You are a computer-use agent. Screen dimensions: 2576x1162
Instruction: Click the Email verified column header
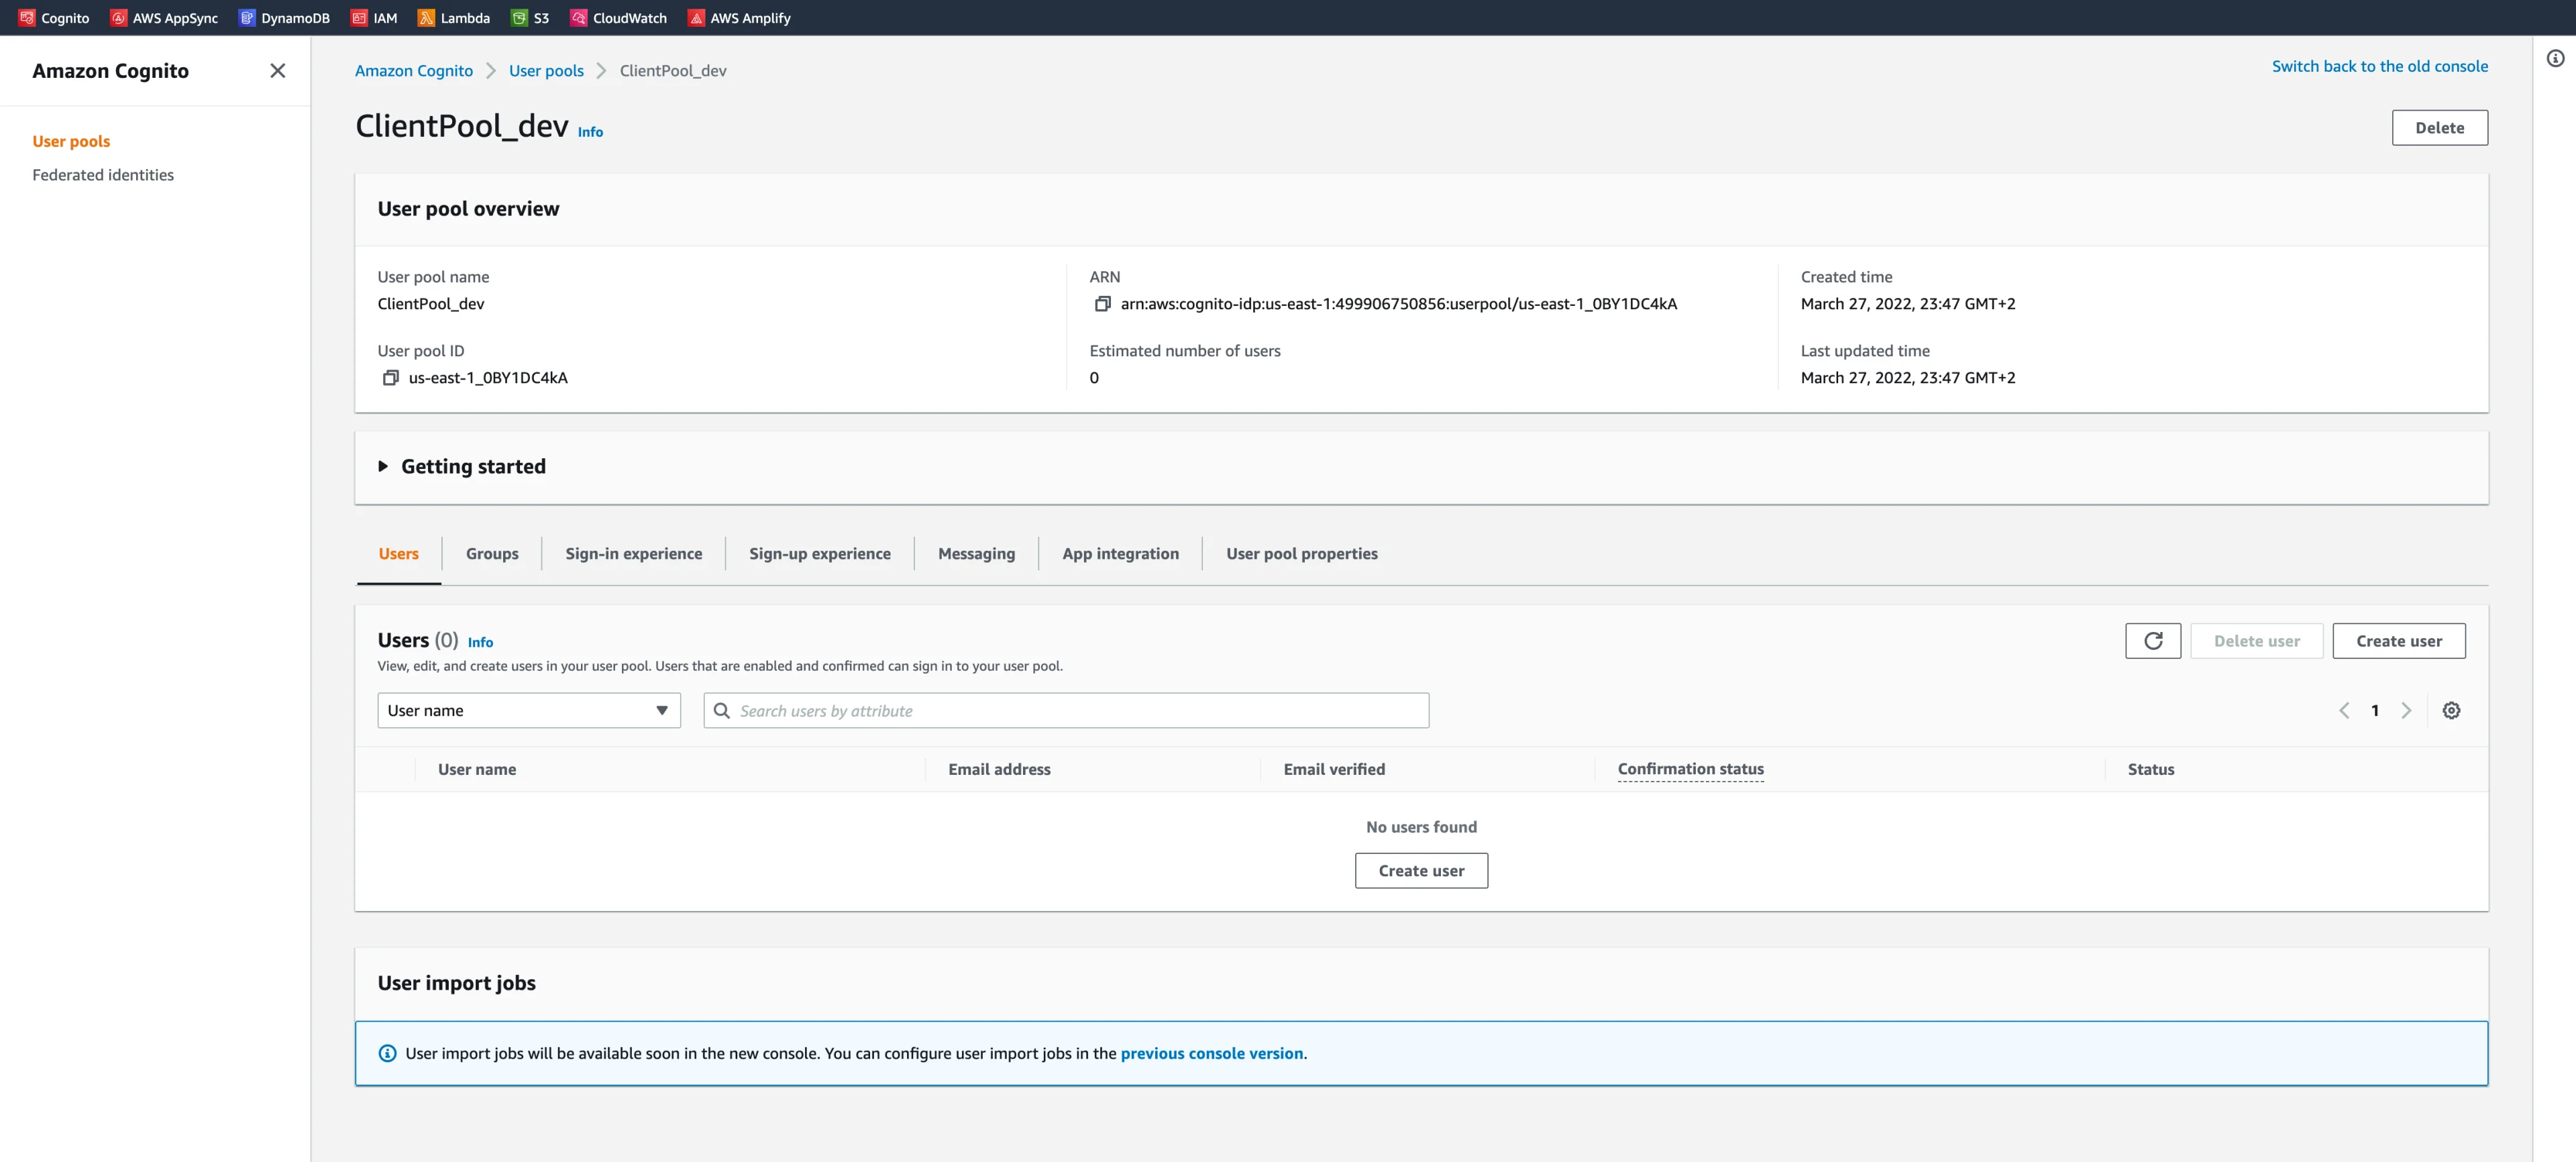(x=1334, y=770)
